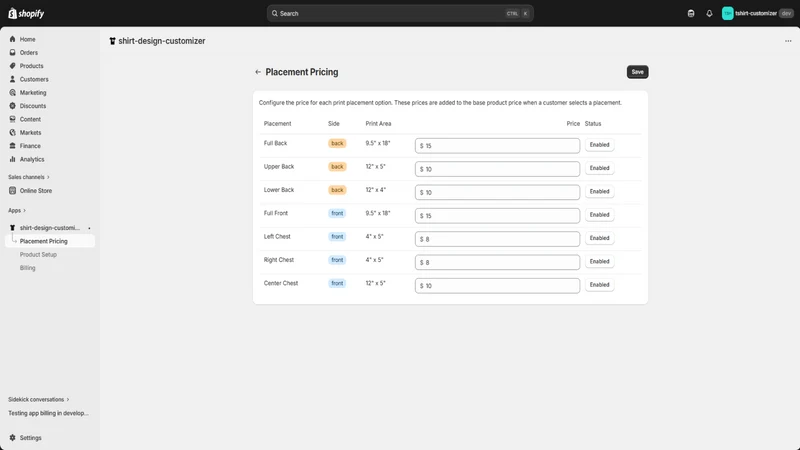Click the Orders inbox icon
Screen dimensions: 800x450
(x=12, y=53)
